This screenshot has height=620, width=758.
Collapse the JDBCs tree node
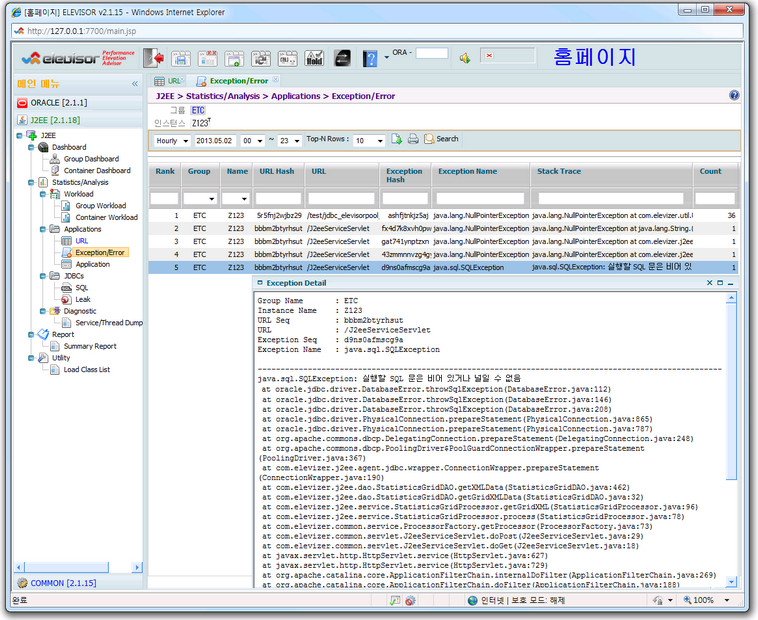[x=43, y=276]
